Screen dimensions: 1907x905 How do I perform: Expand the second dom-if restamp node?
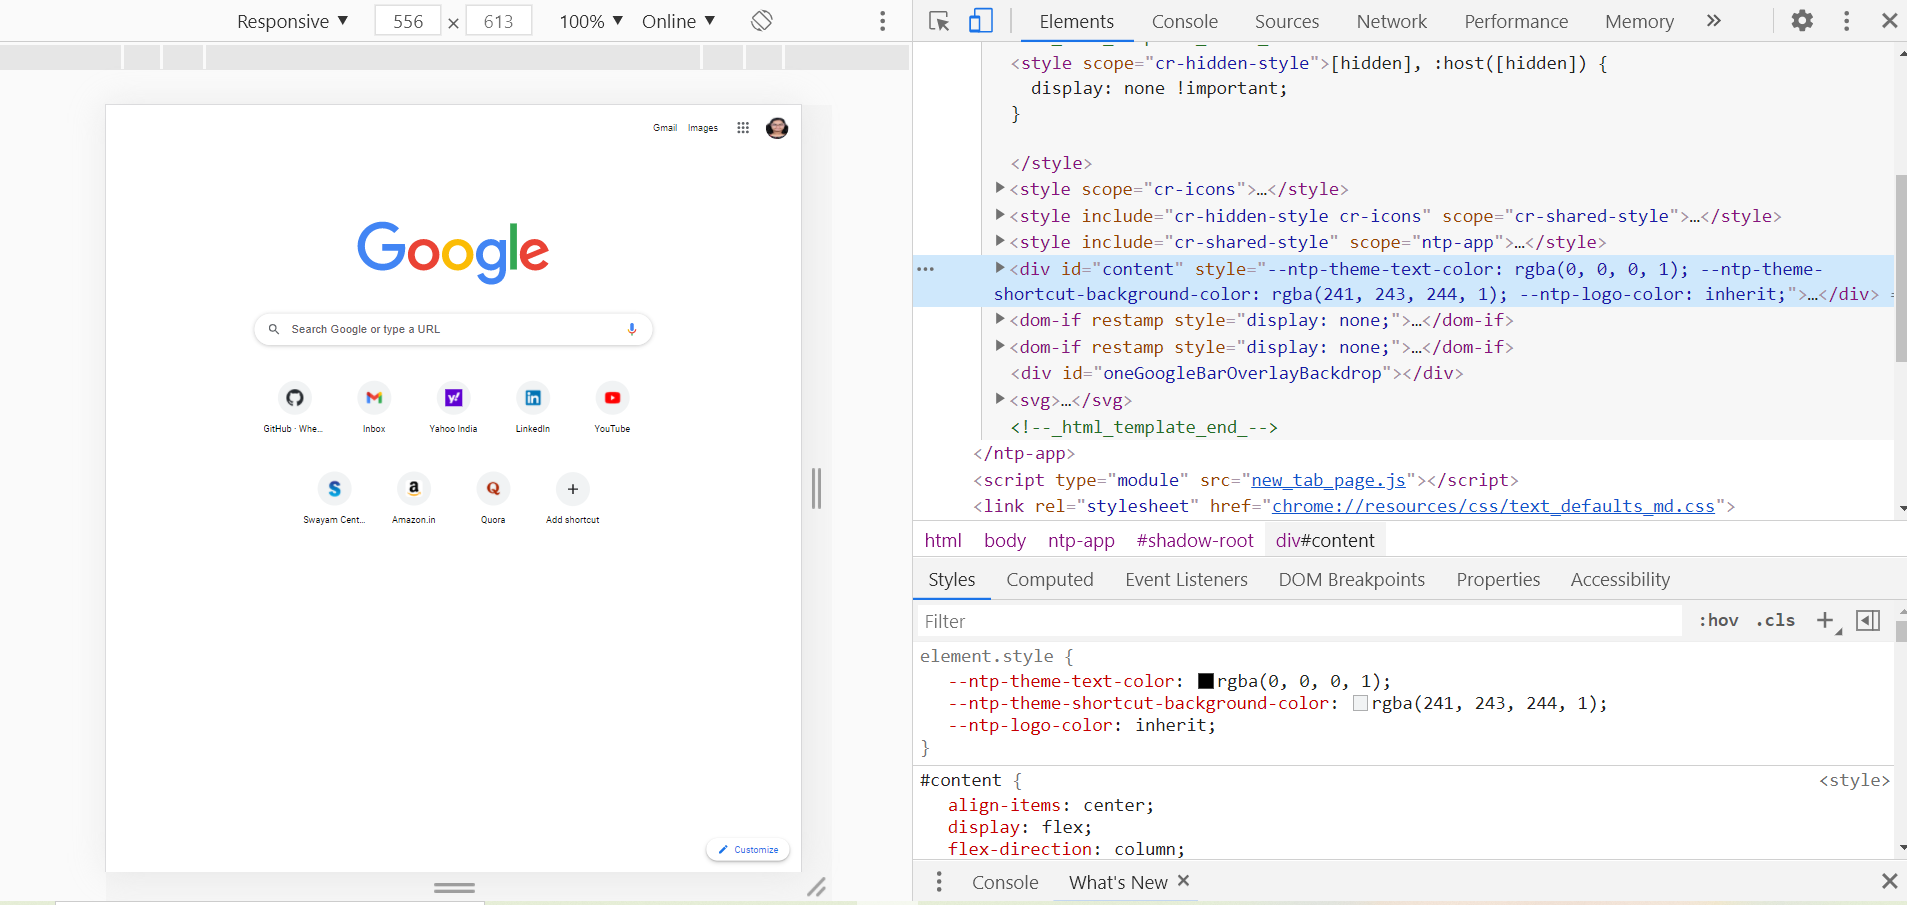click(999, 346)
